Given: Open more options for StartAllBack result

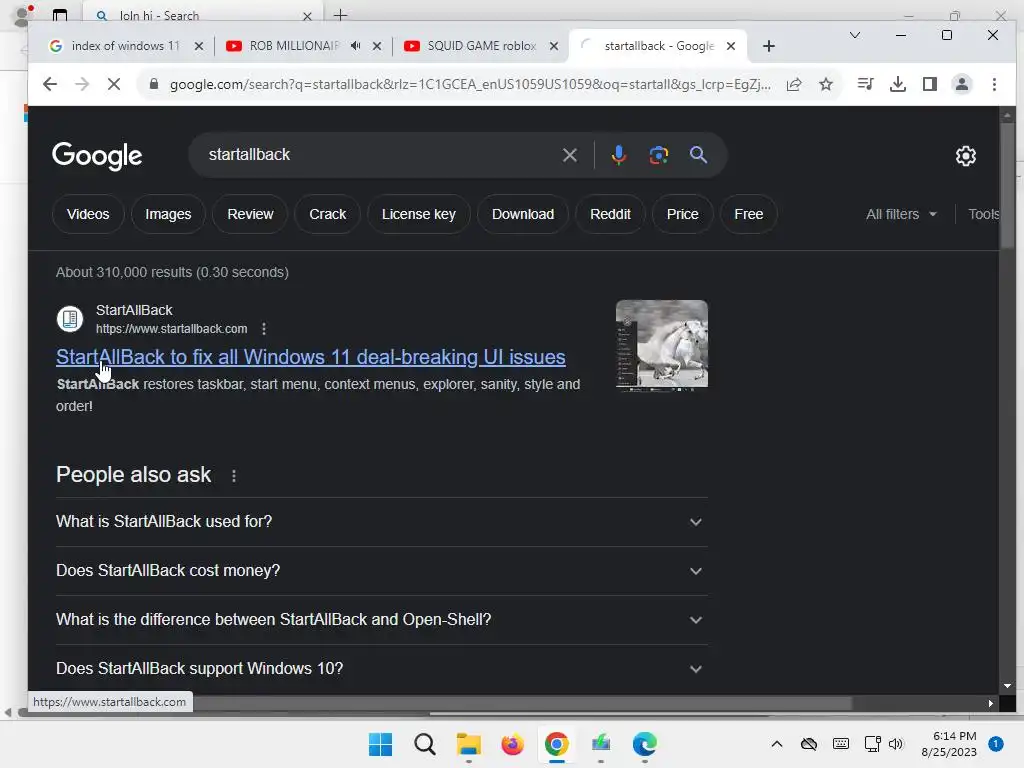Looking at the screenshot, I should pyautogui.click(x=264, y=328).
